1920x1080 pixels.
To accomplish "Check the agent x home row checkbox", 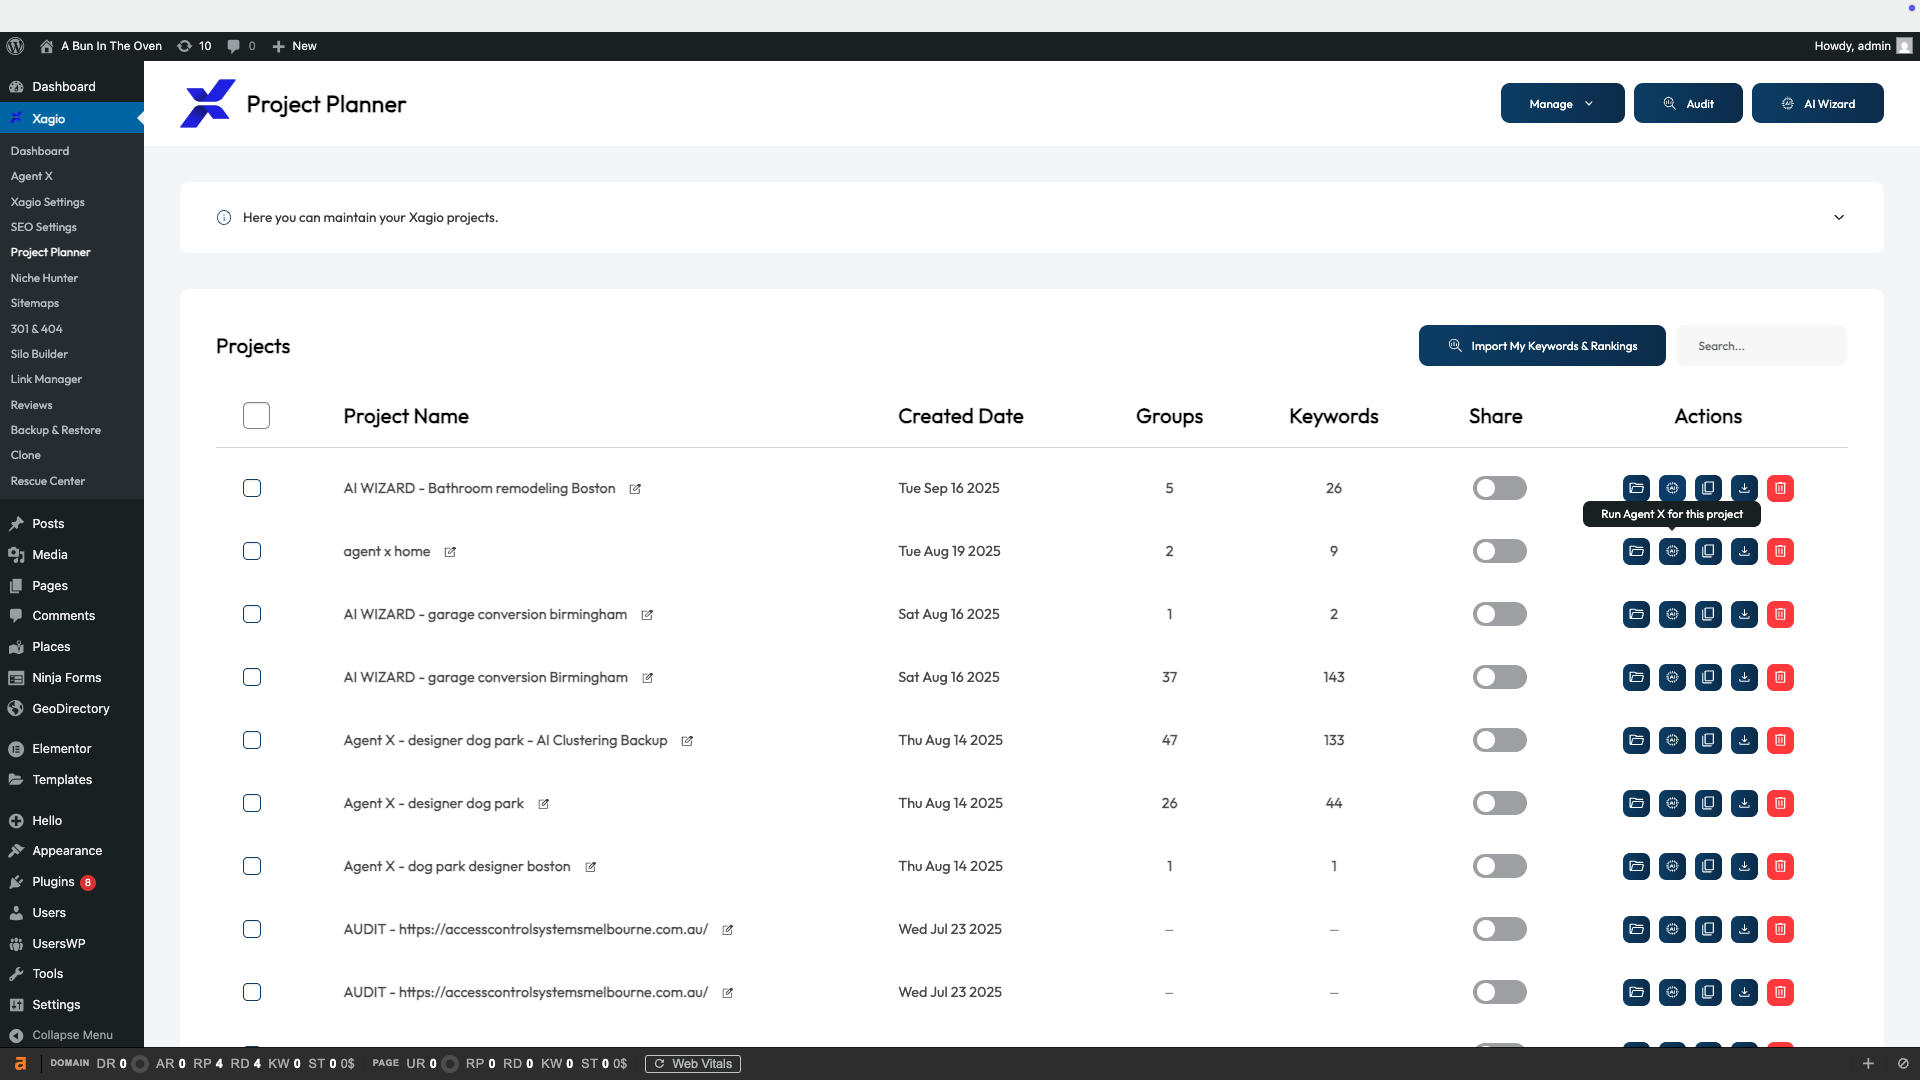I will click(x=252, y=551).
